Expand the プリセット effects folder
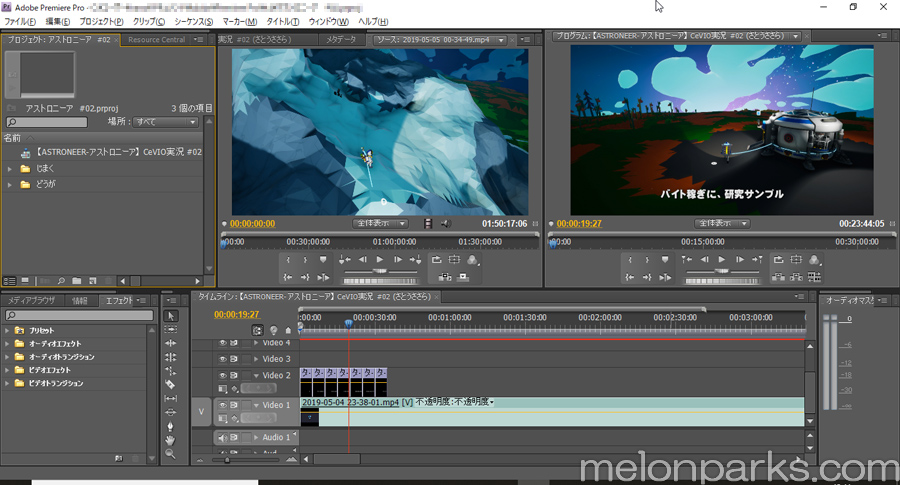 [7, 331]
